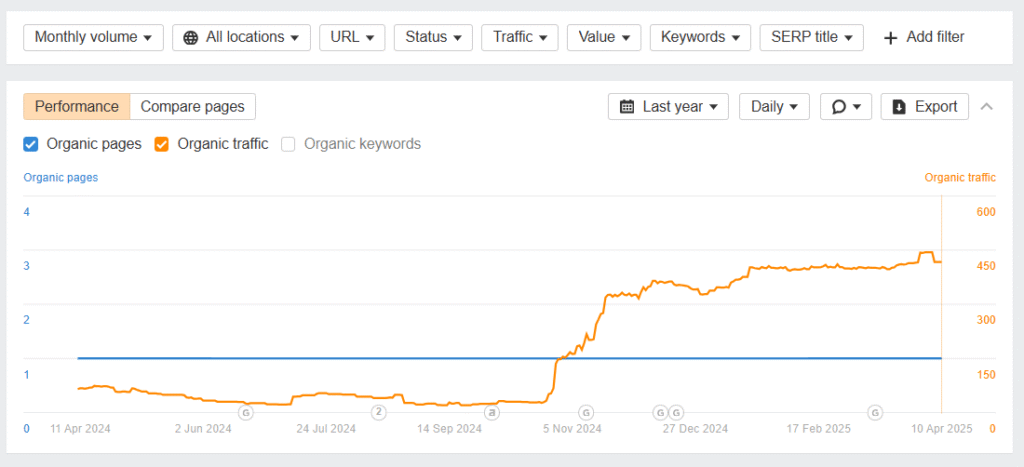Uncheck the Organic pages checkbox
The image size is (1024, 467).
coord(31,144)
